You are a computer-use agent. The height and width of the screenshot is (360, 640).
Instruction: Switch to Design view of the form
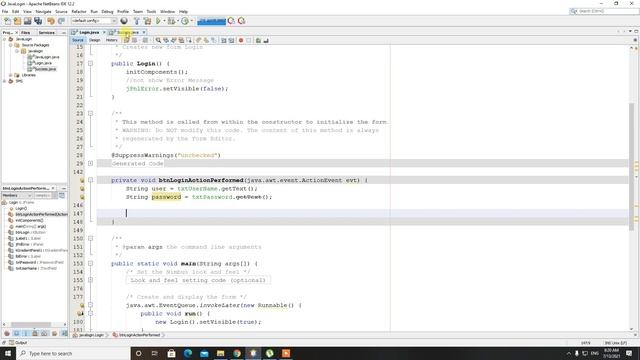pyautogui.click(x=94, y=40)
